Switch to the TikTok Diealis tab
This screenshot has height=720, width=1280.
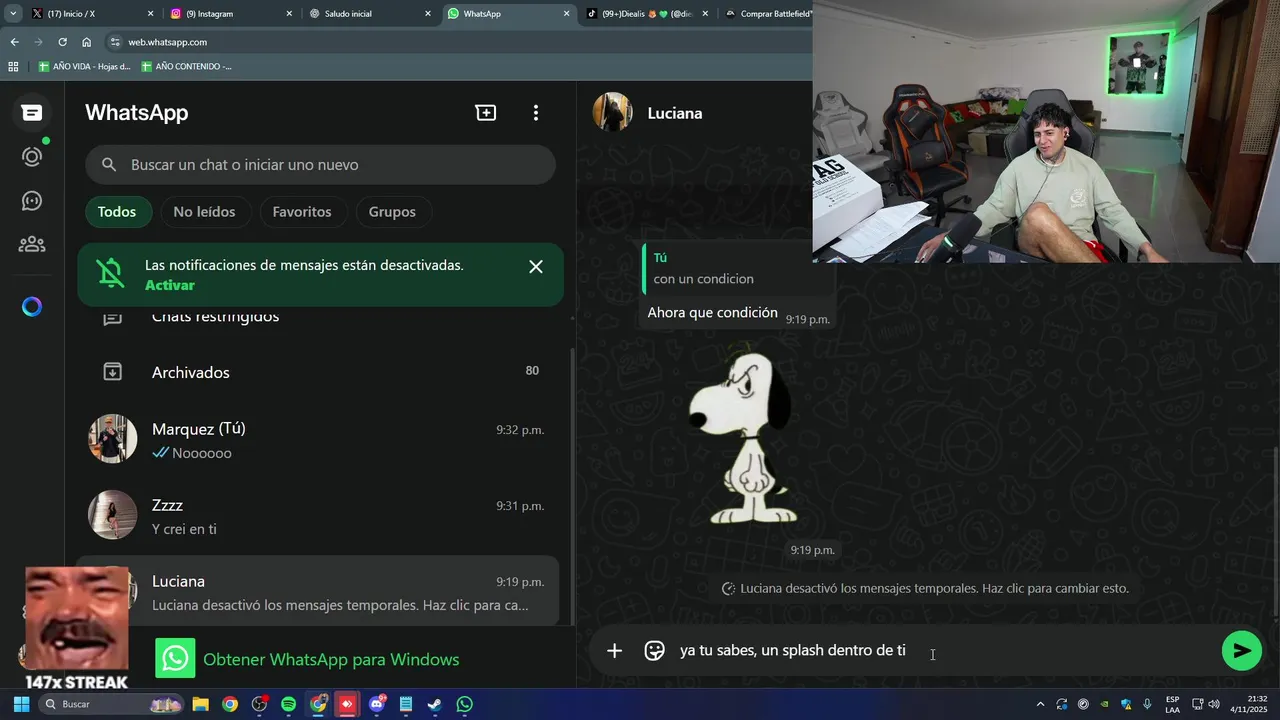647,14
